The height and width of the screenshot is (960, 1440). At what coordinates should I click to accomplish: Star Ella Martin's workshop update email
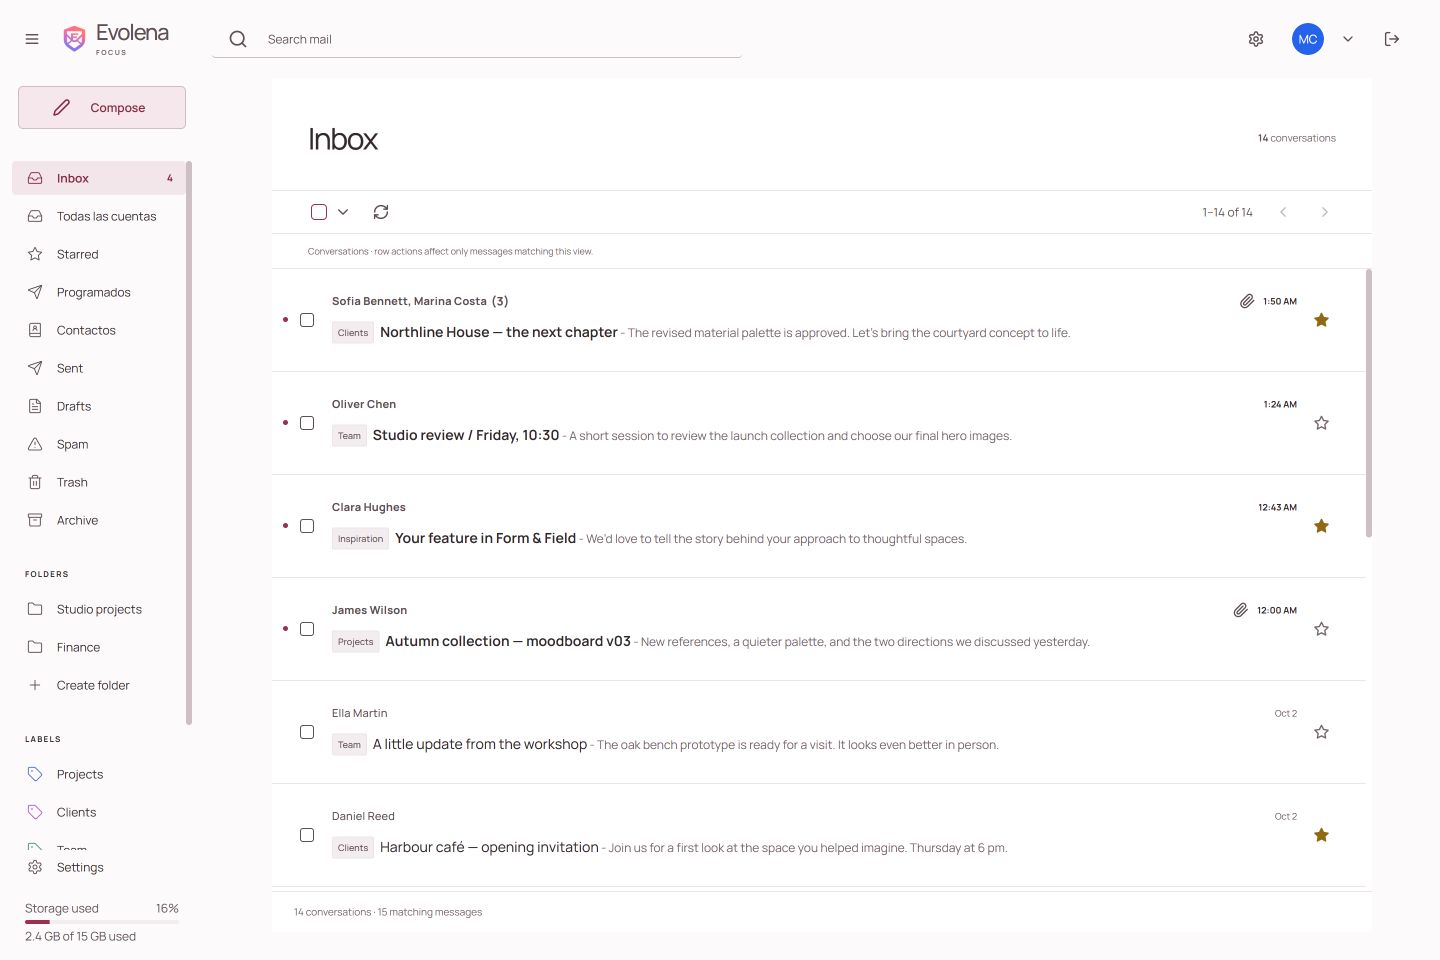tap(1321, 732)
